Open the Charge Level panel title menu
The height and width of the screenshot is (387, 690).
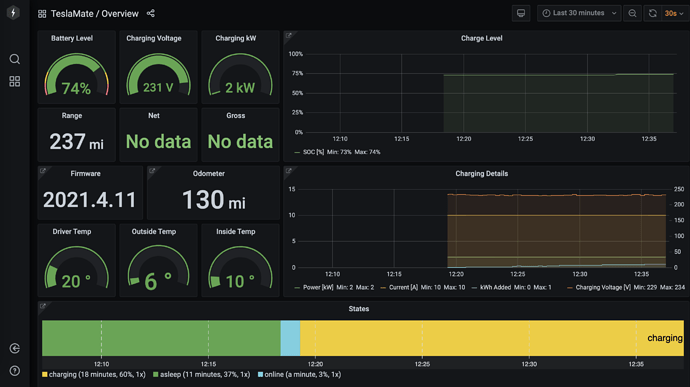(x=481, y=38)
